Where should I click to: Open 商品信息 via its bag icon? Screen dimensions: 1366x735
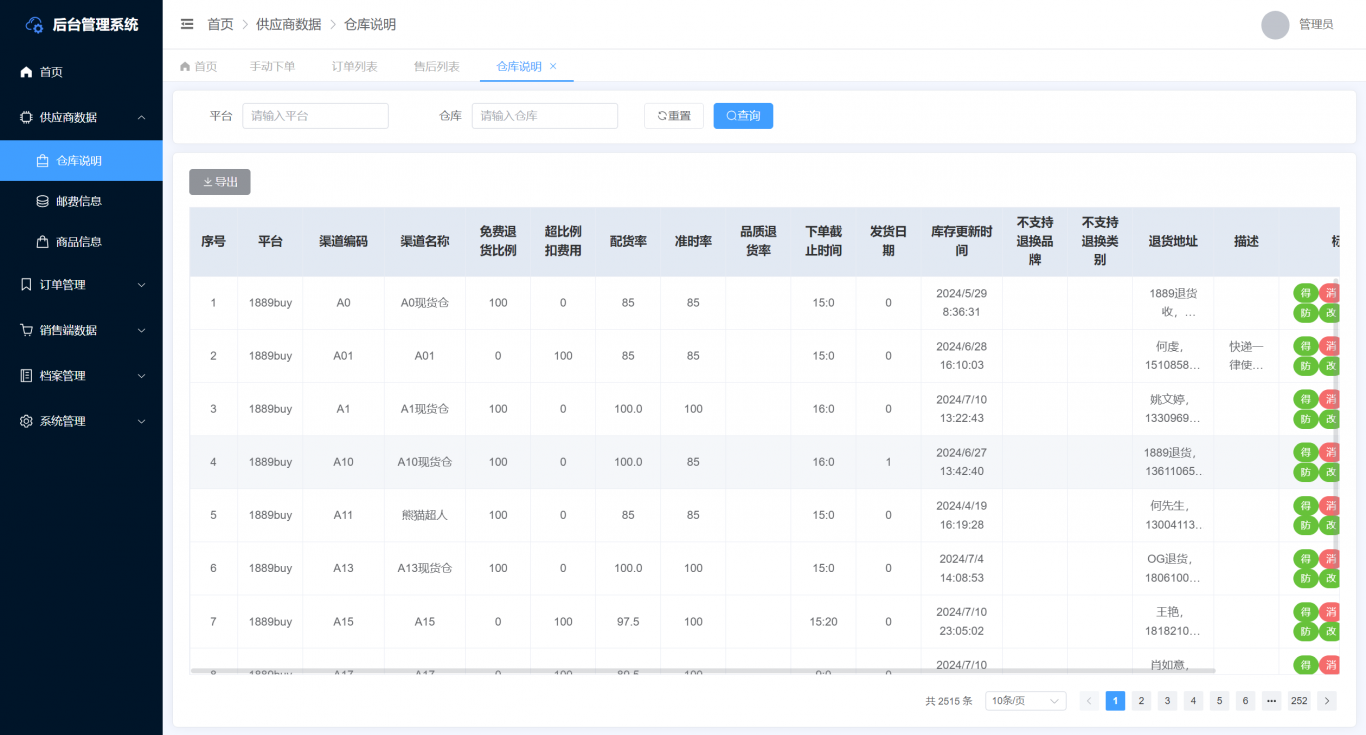(42, 242)
